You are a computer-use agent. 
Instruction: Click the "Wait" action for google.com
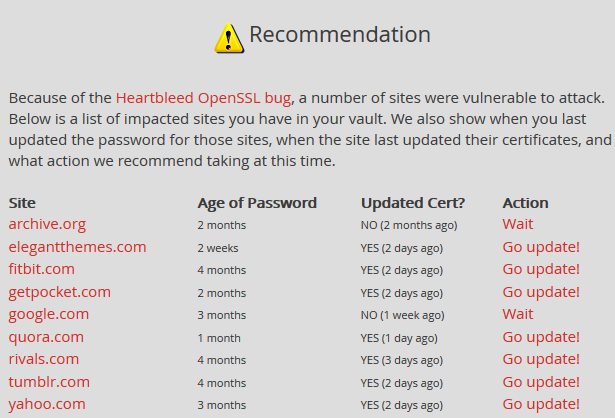(518, 314)
